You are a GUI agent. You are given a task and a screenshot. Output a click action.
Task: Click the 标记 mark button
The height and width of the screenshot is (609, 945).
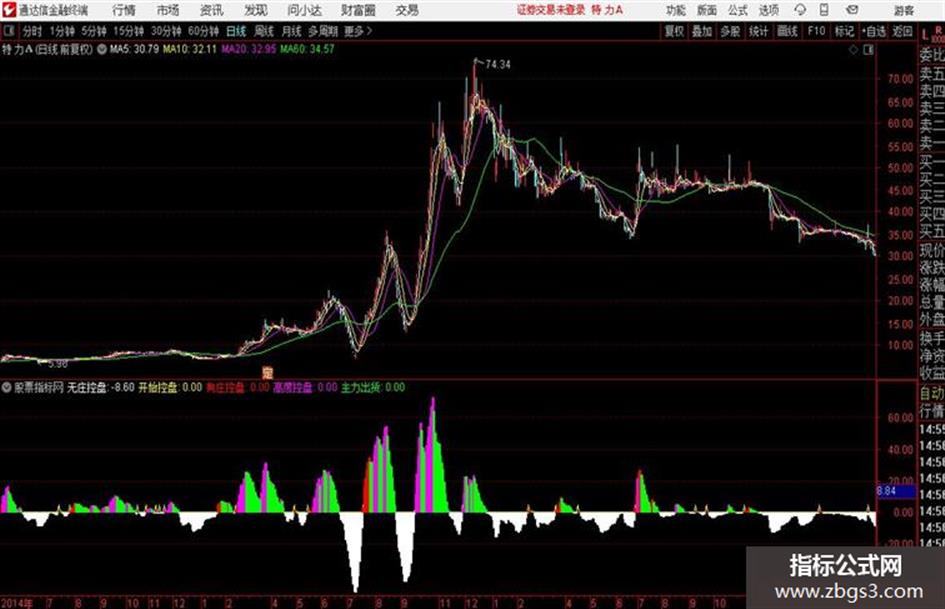coord(844,31)
